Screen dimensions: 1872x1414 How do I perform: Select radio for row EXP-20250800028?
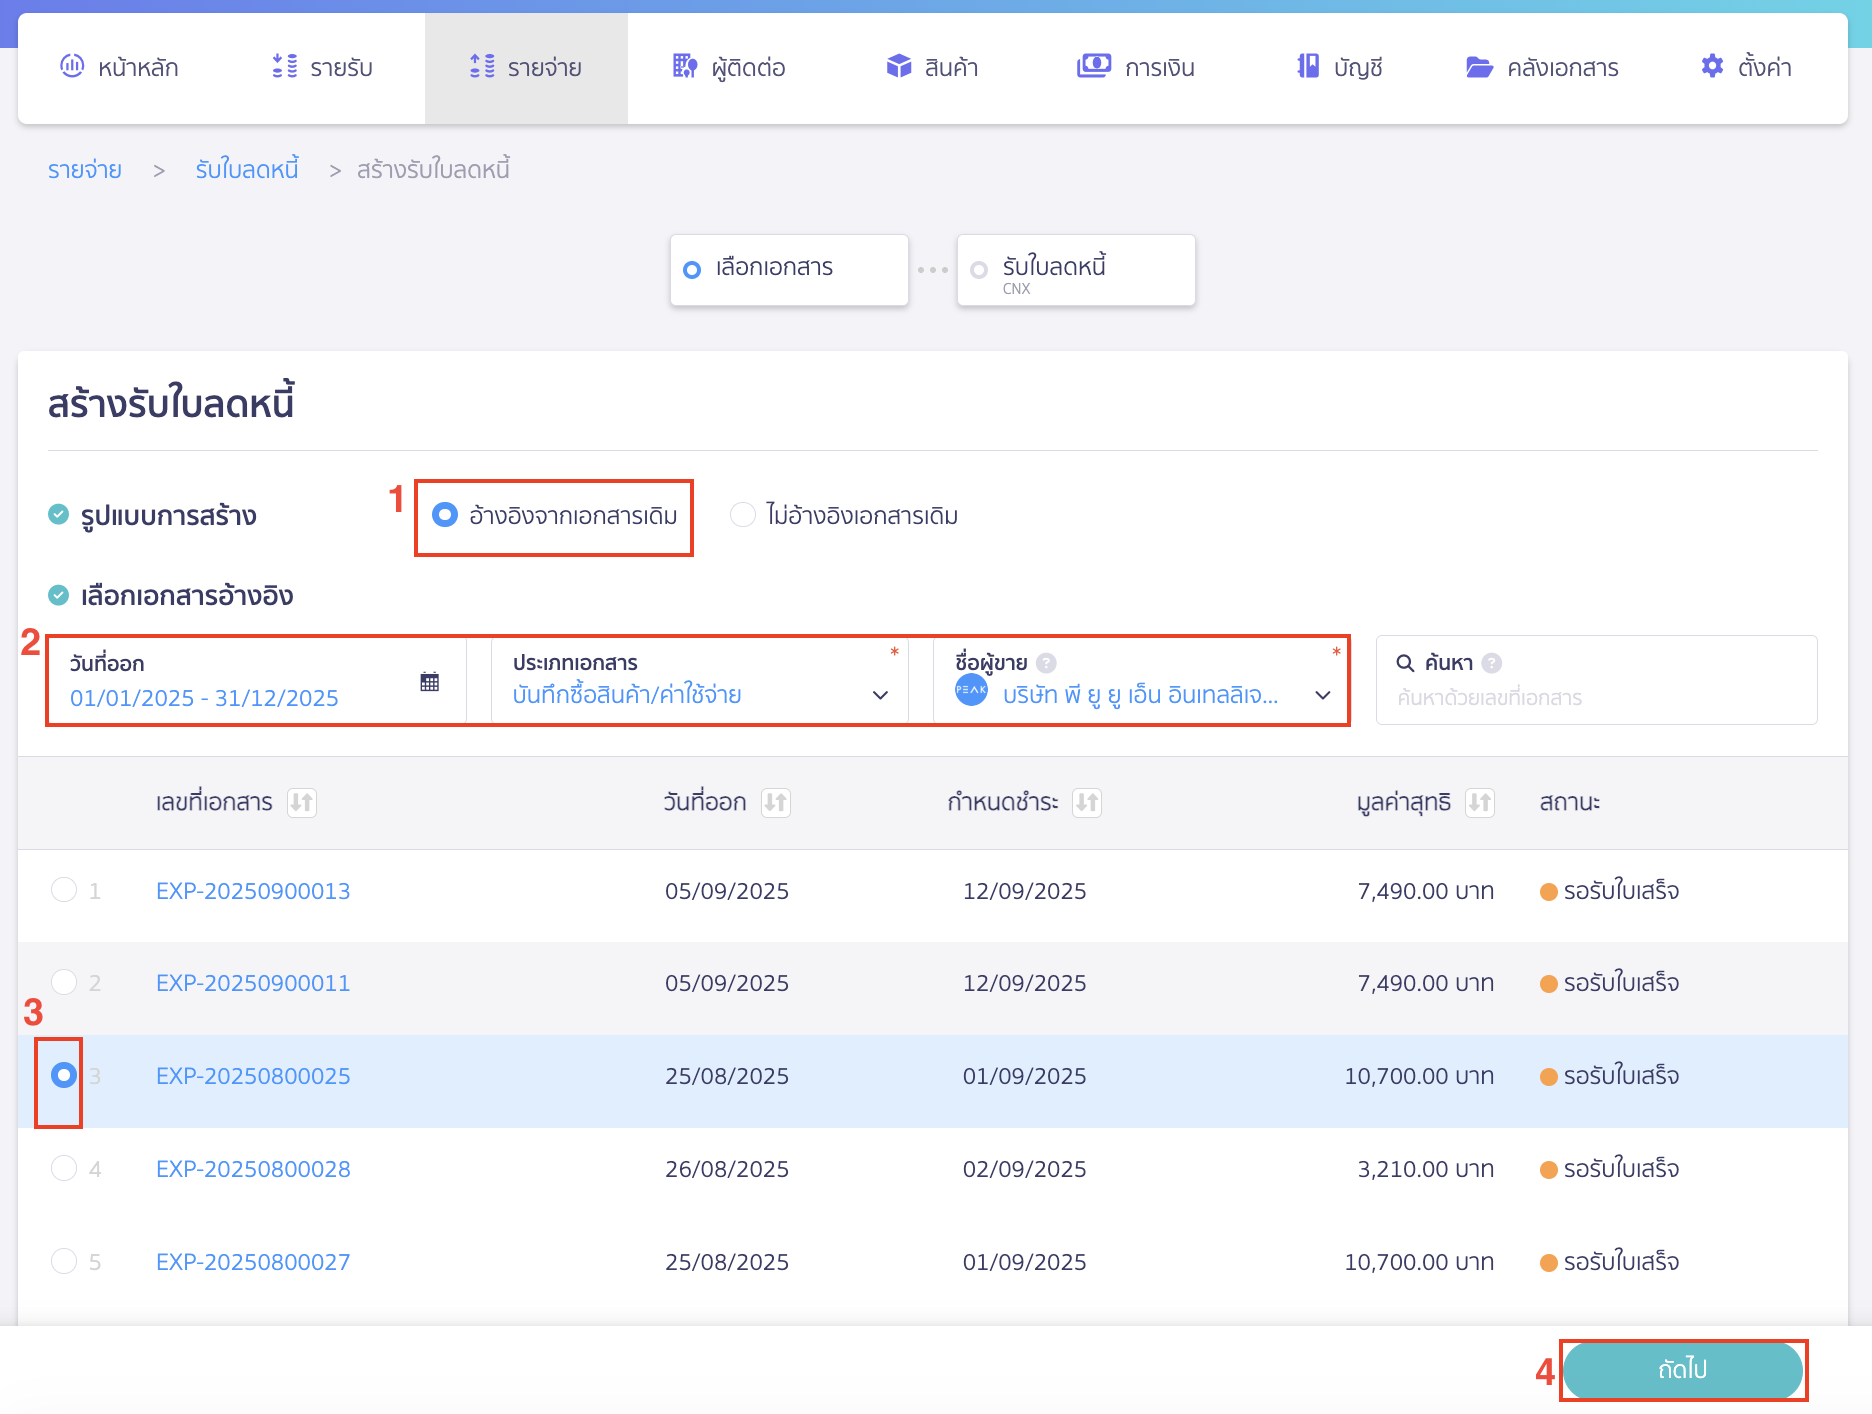(x=64, y=1168)
